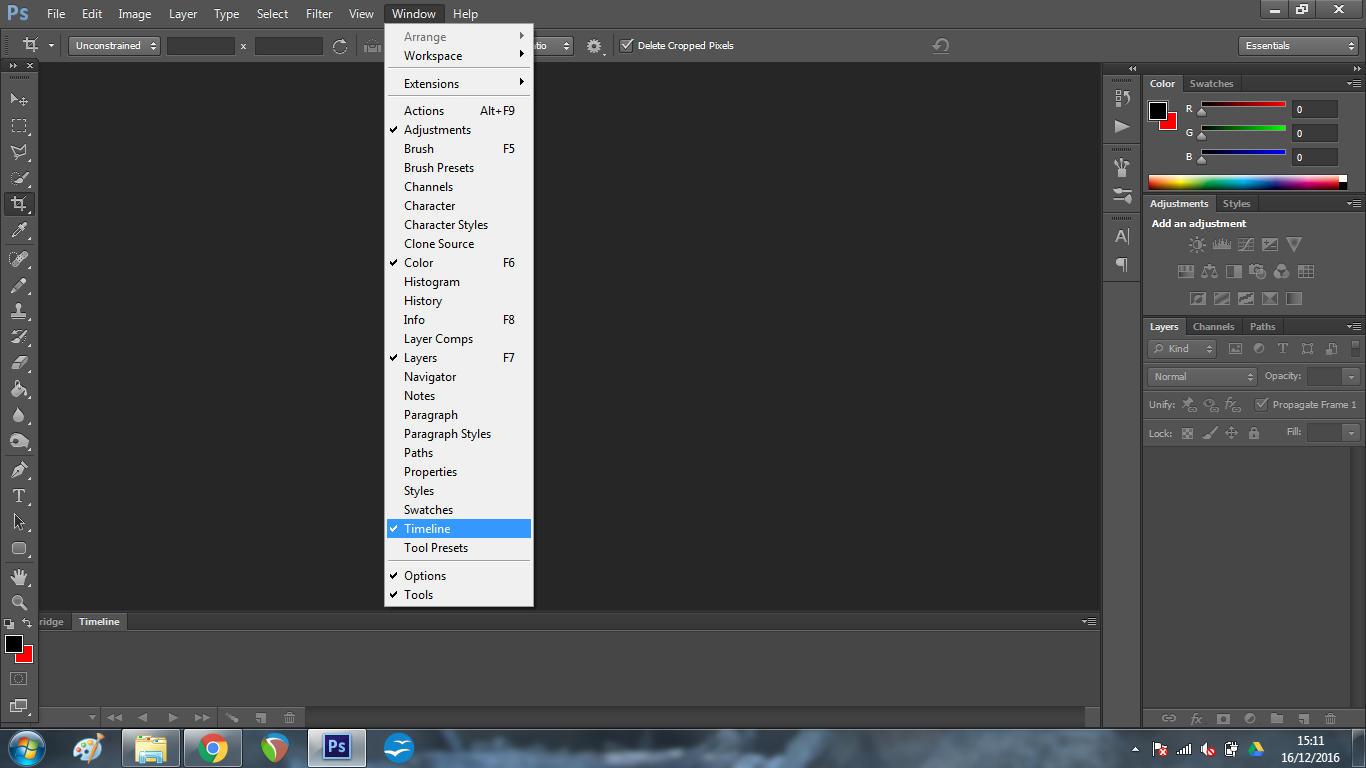
Task: Select the Hand tool
Action: click(18, 577)
